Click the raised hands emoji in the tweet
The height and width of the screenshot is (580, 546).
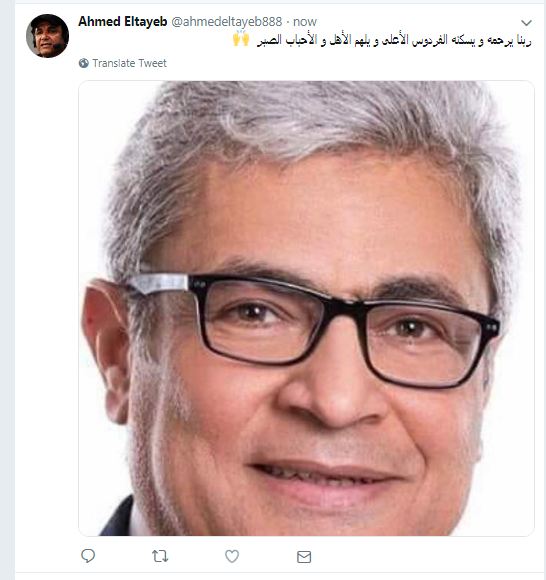click(x=241, y=39)
